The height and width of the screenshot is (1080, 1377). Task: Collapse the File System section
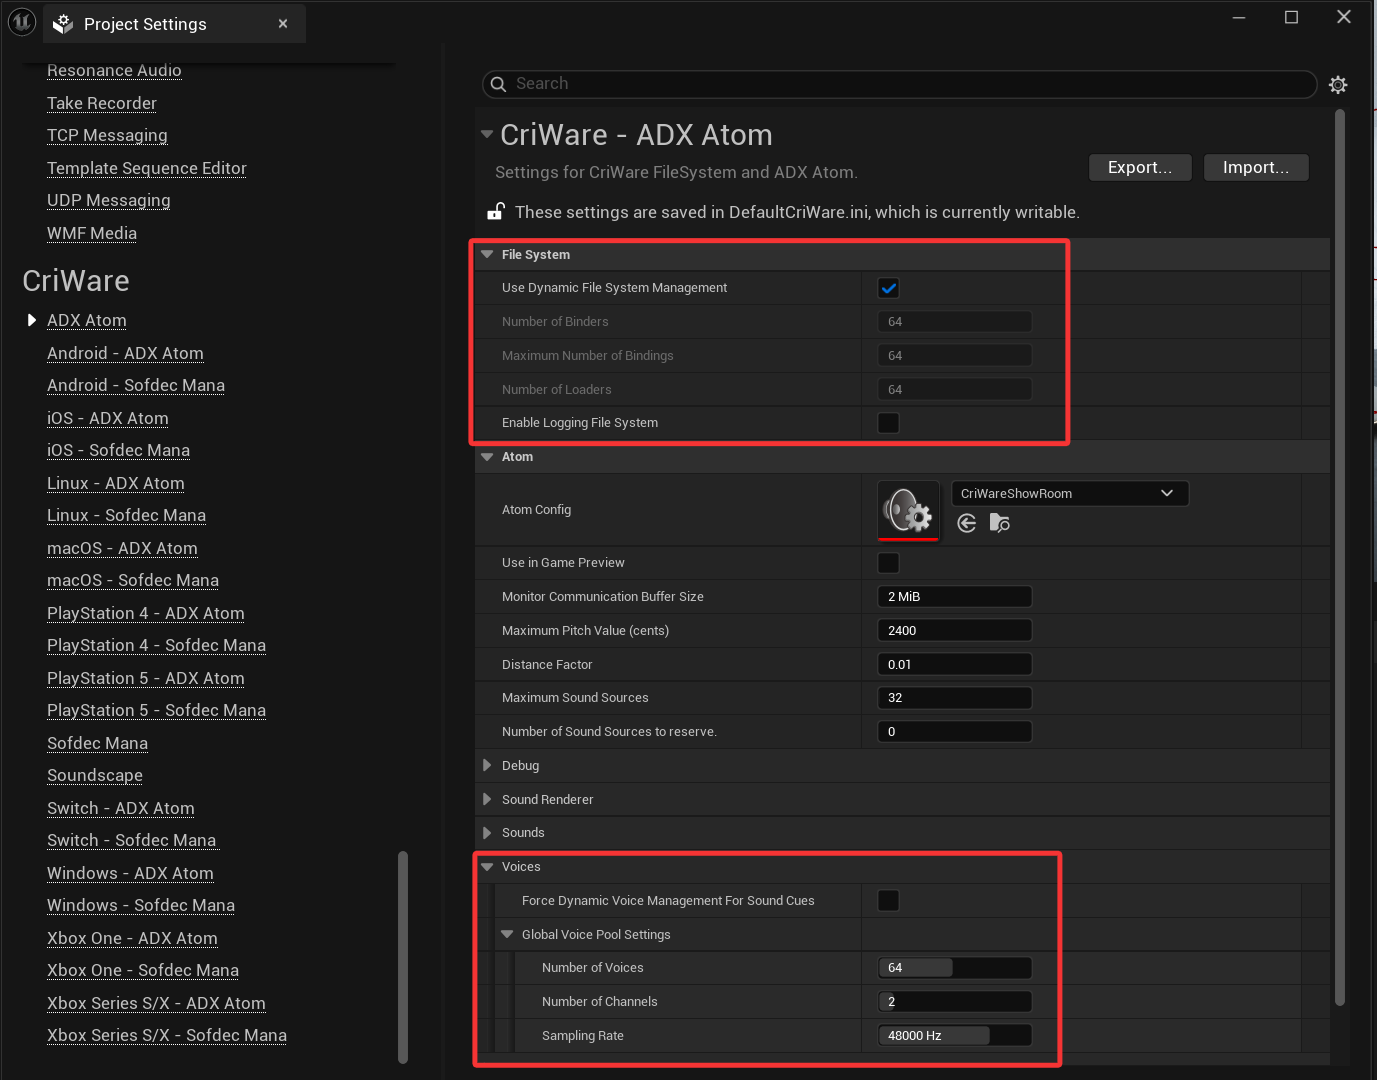coord(487,254)
